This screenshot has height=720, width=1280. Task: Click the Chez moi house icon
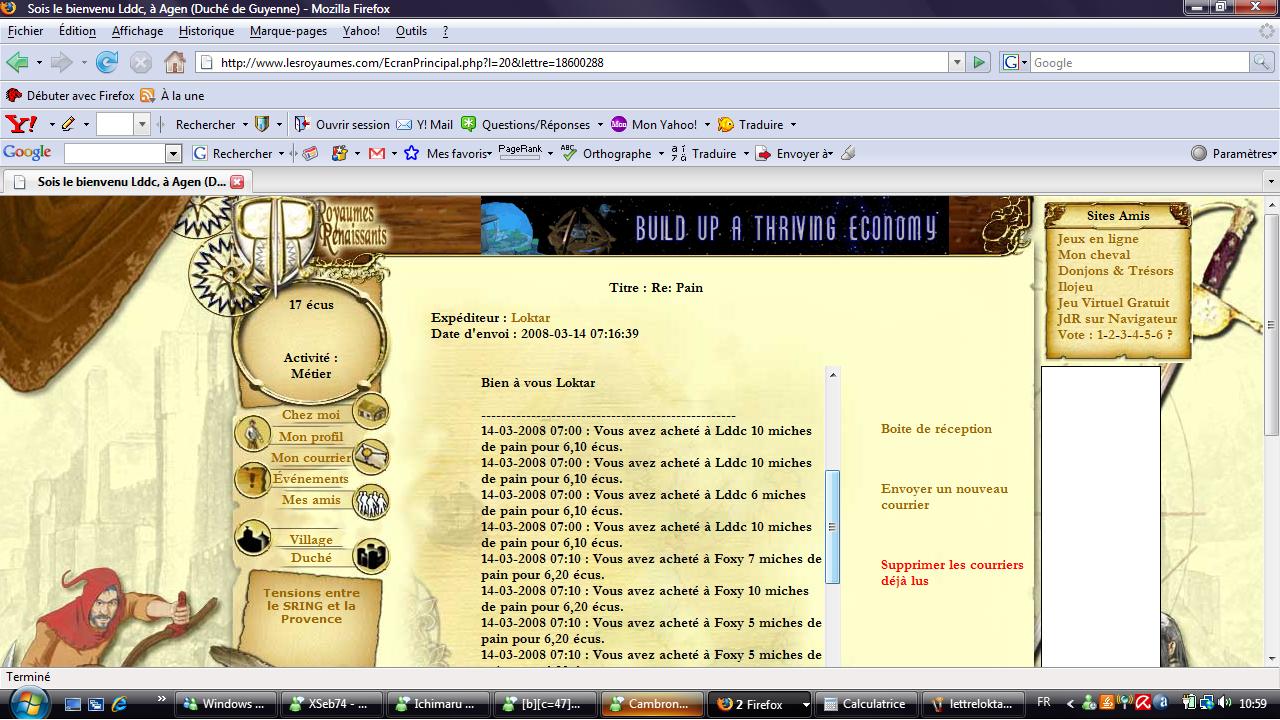pyautogui.click(x=371, y=410)
